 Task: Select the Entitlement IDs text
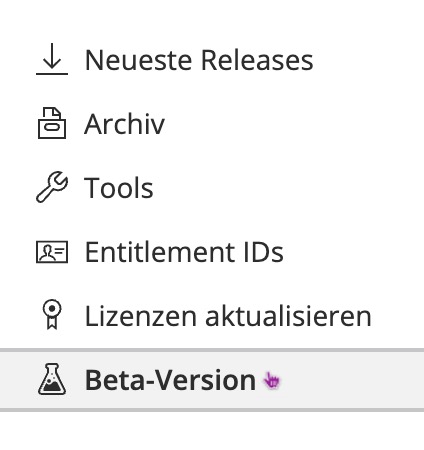click(184, 252)
